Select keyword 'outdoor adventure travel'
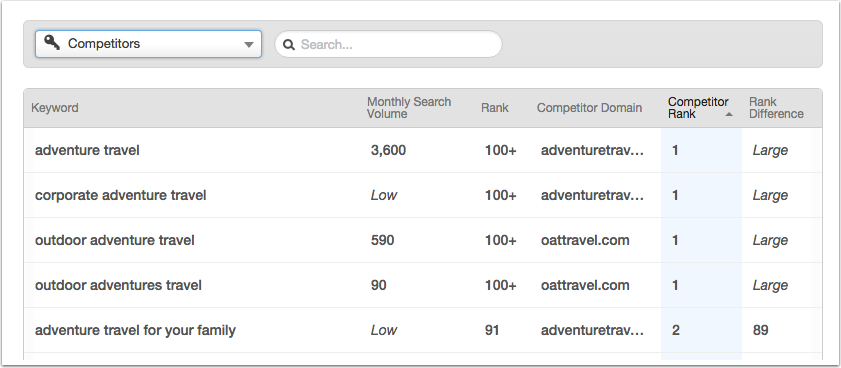The width and height of the screenshot is (841, 368). [x=115, y=240]
